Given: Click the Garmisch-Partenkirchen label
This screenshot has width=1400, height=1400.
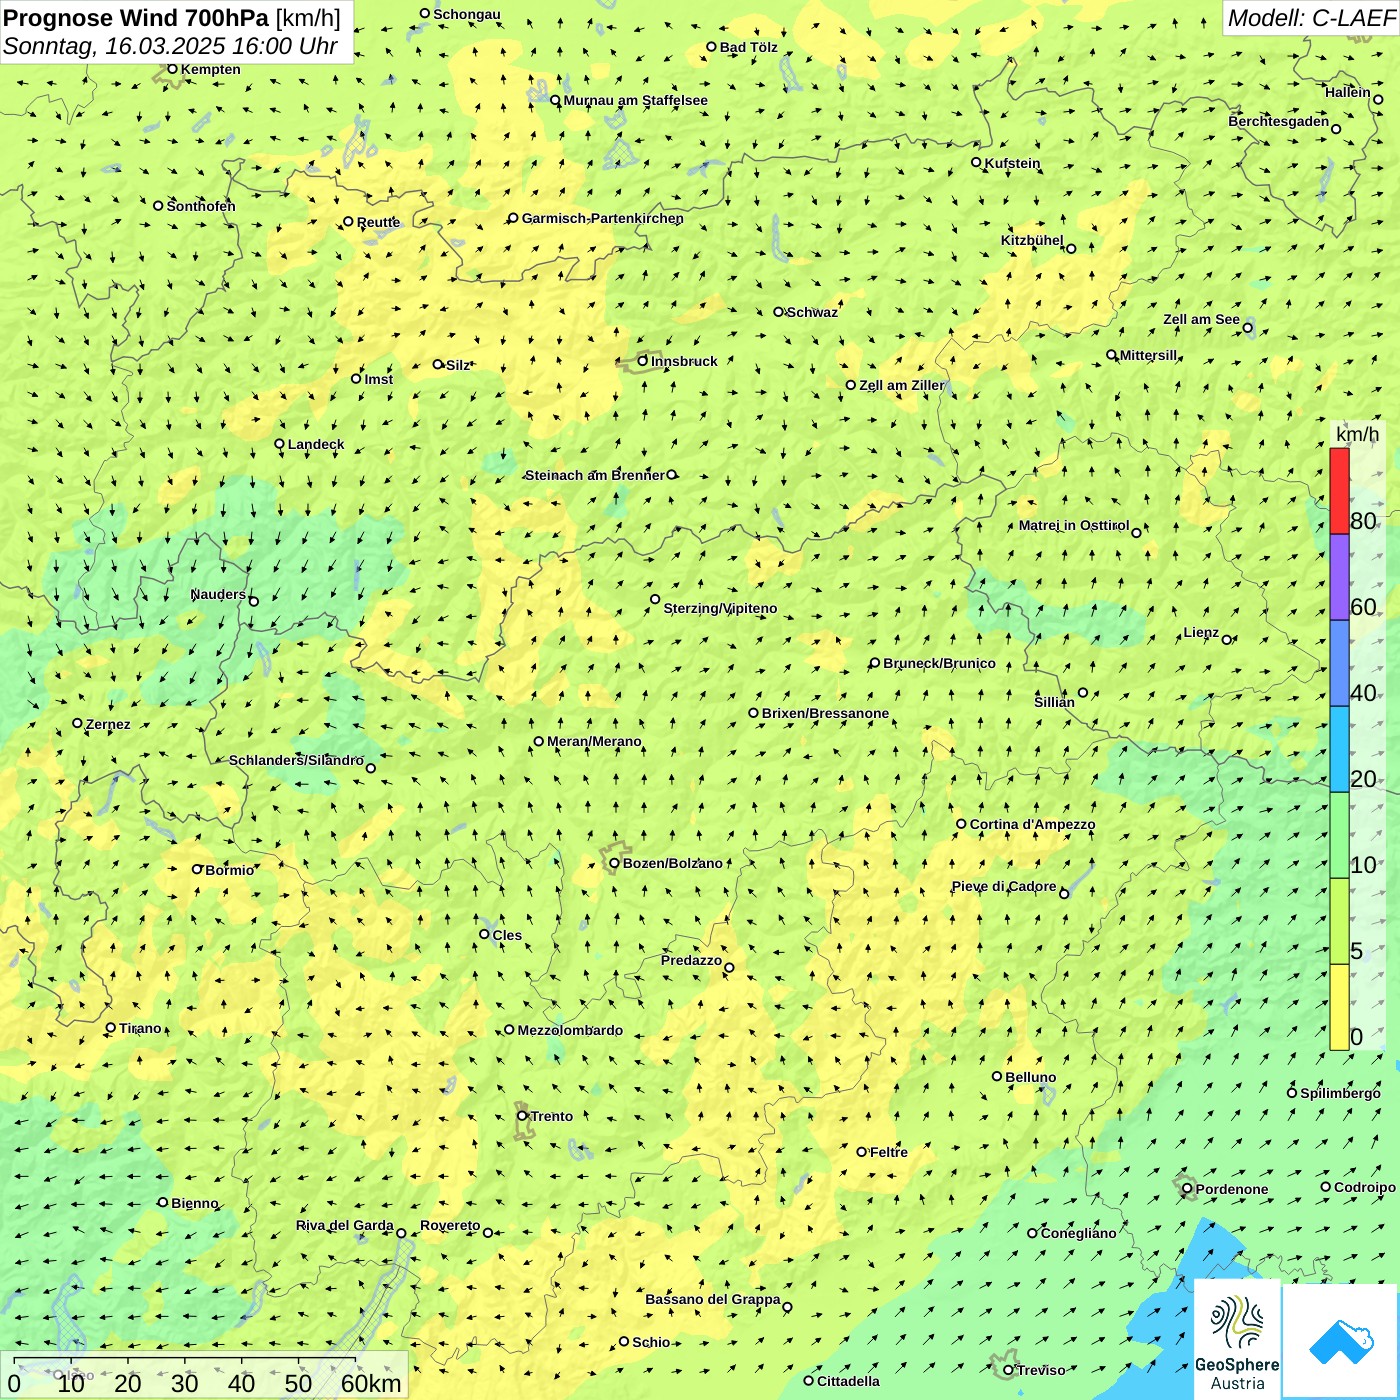Looking at the screenshot, I should click(603, 218).
